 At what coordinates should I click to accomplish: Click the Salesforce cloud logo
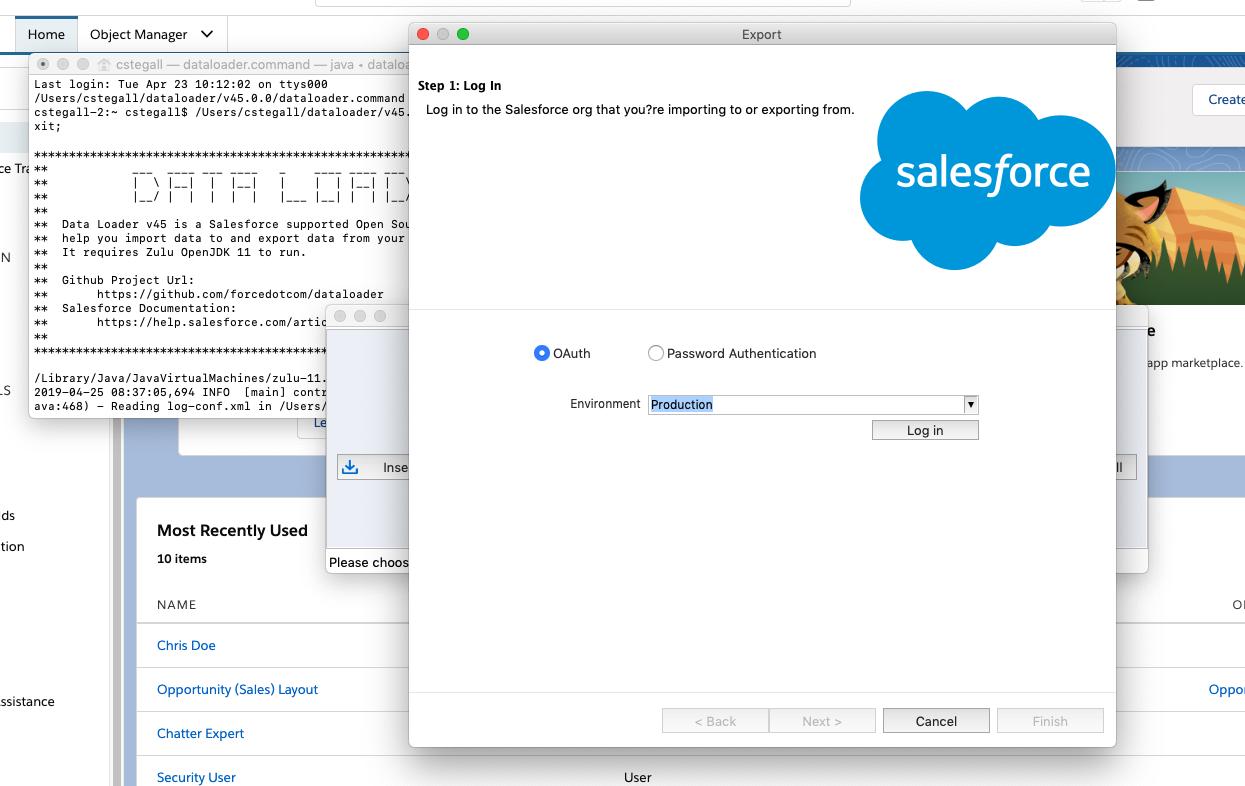(986, 180)
